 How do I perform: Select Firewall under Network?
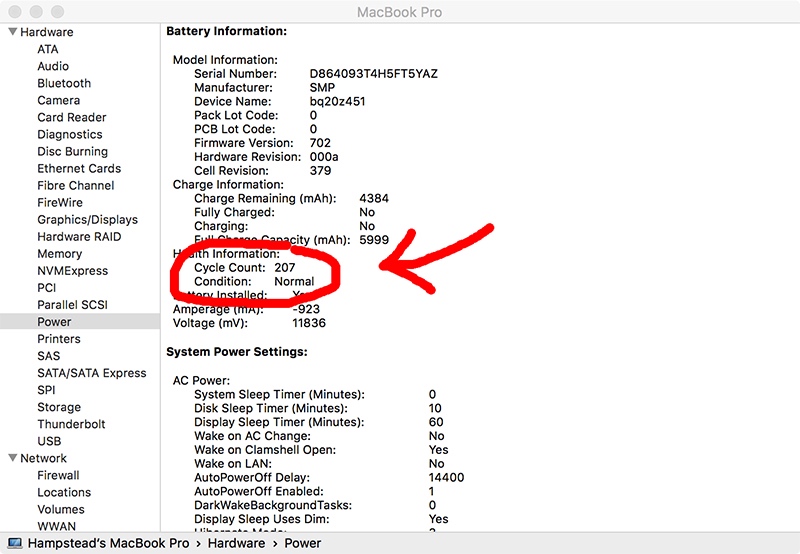(x=58, y=475)
